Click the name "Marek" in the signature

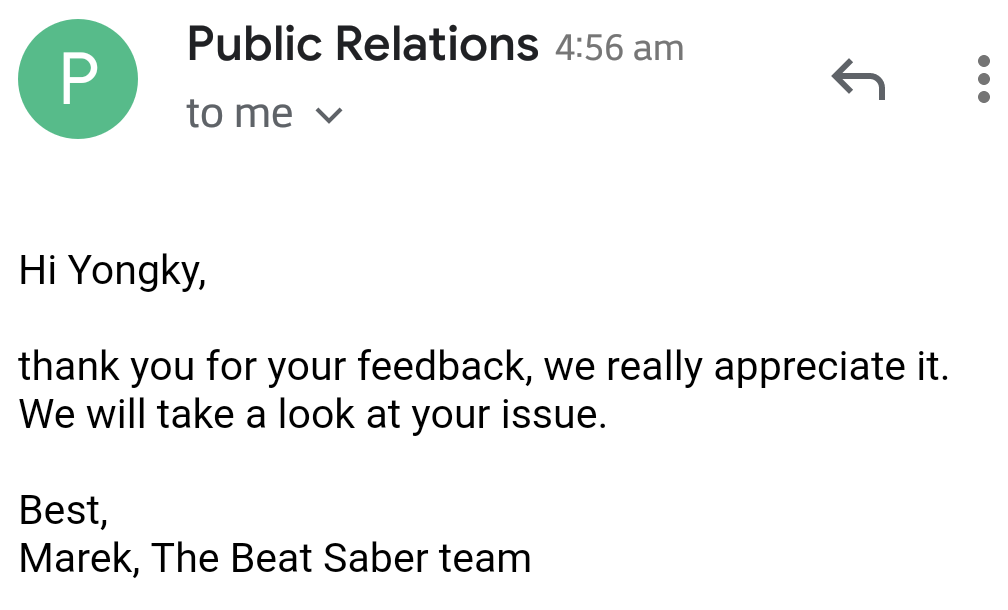tap(78, 557)
